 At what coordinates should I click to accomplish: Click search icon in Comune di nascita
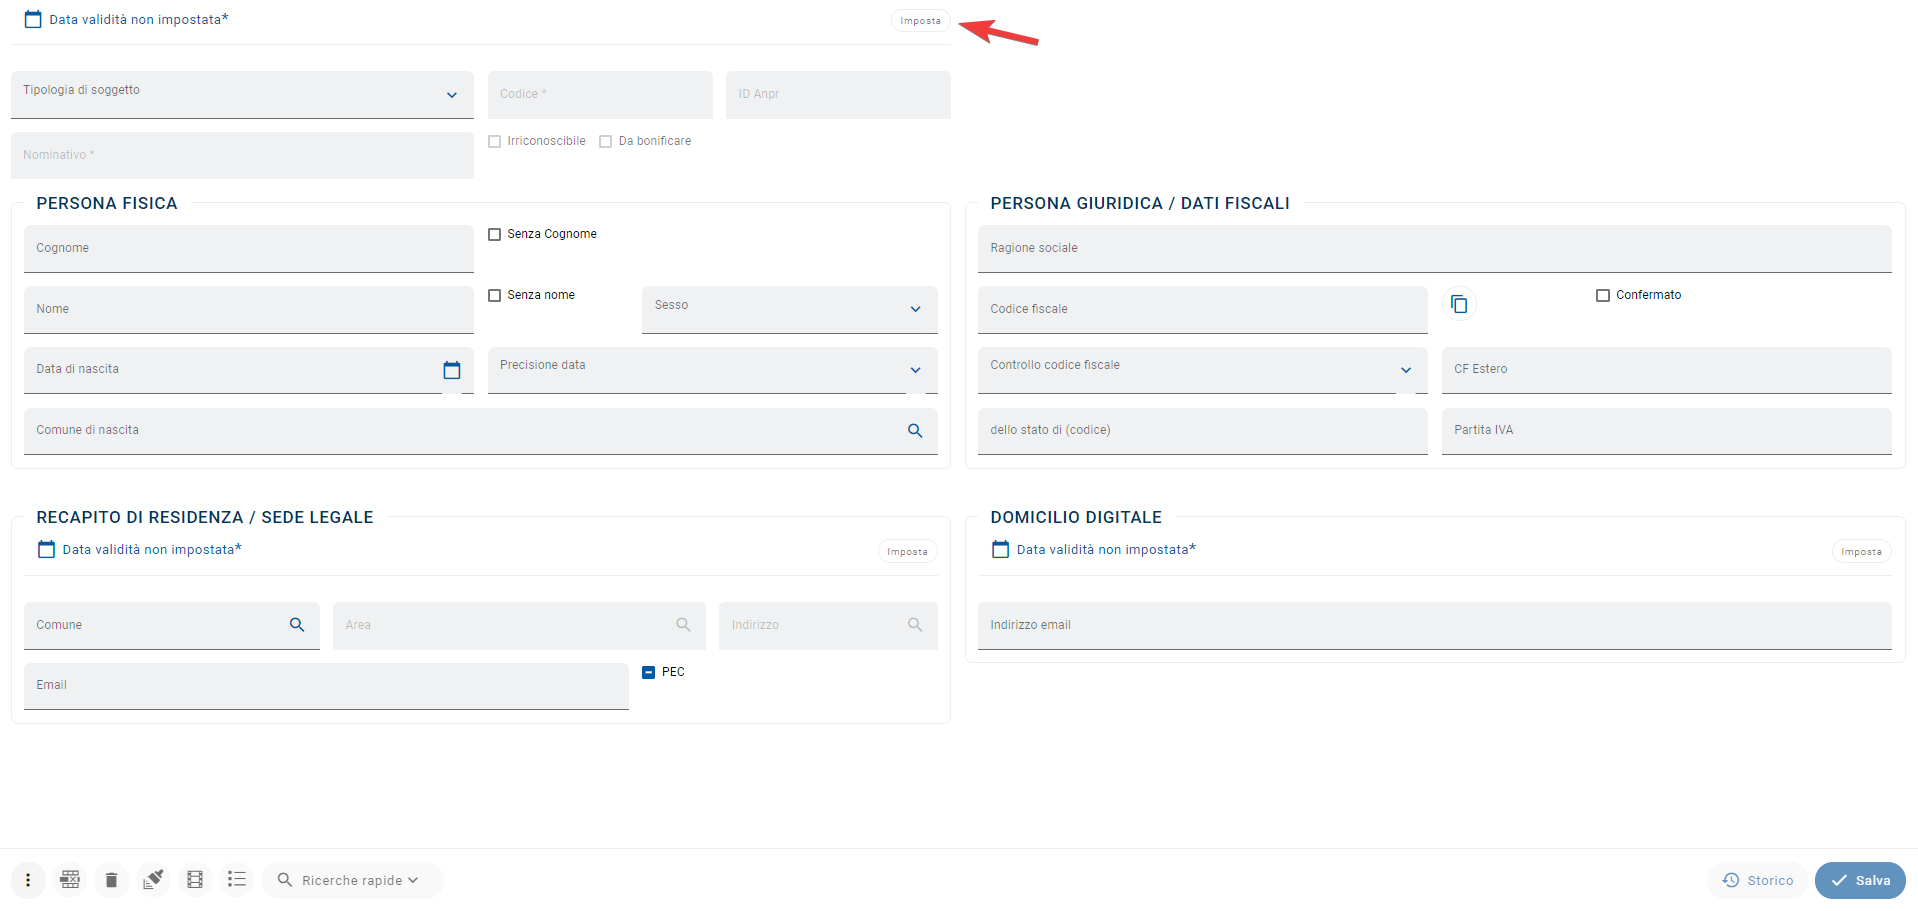pyautogui.click(x=915, y=431)
